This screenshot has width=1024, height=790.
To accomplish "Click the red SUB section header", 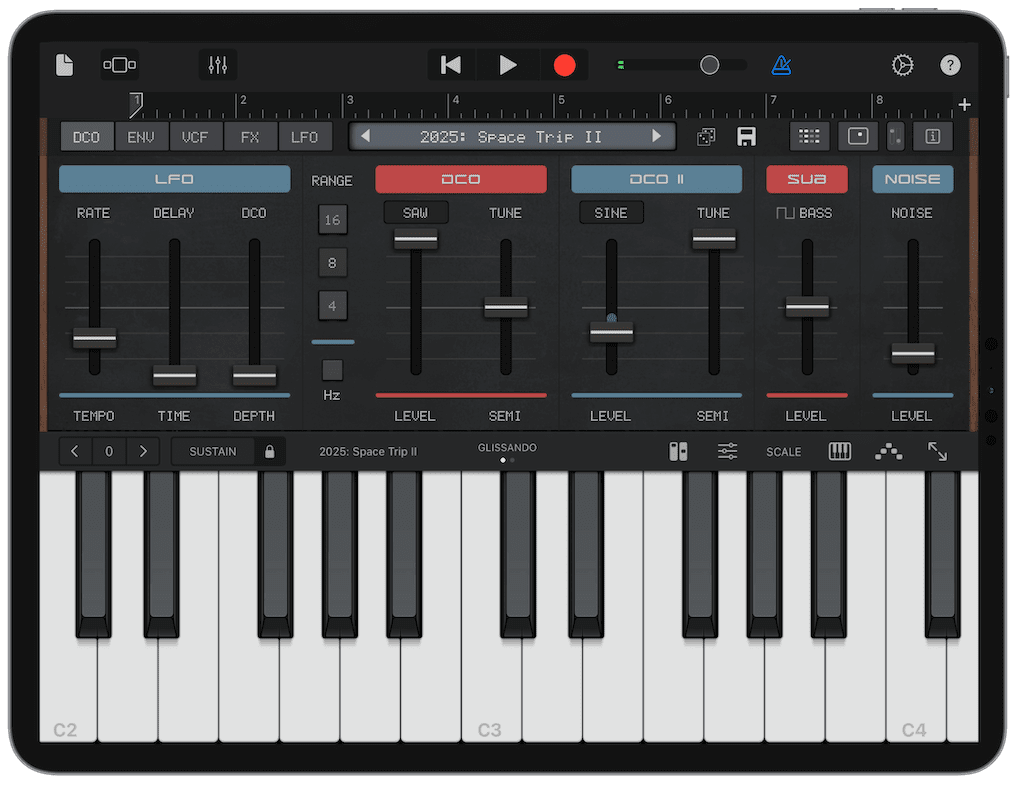I will pyautogui.click(x=807, y=179).
